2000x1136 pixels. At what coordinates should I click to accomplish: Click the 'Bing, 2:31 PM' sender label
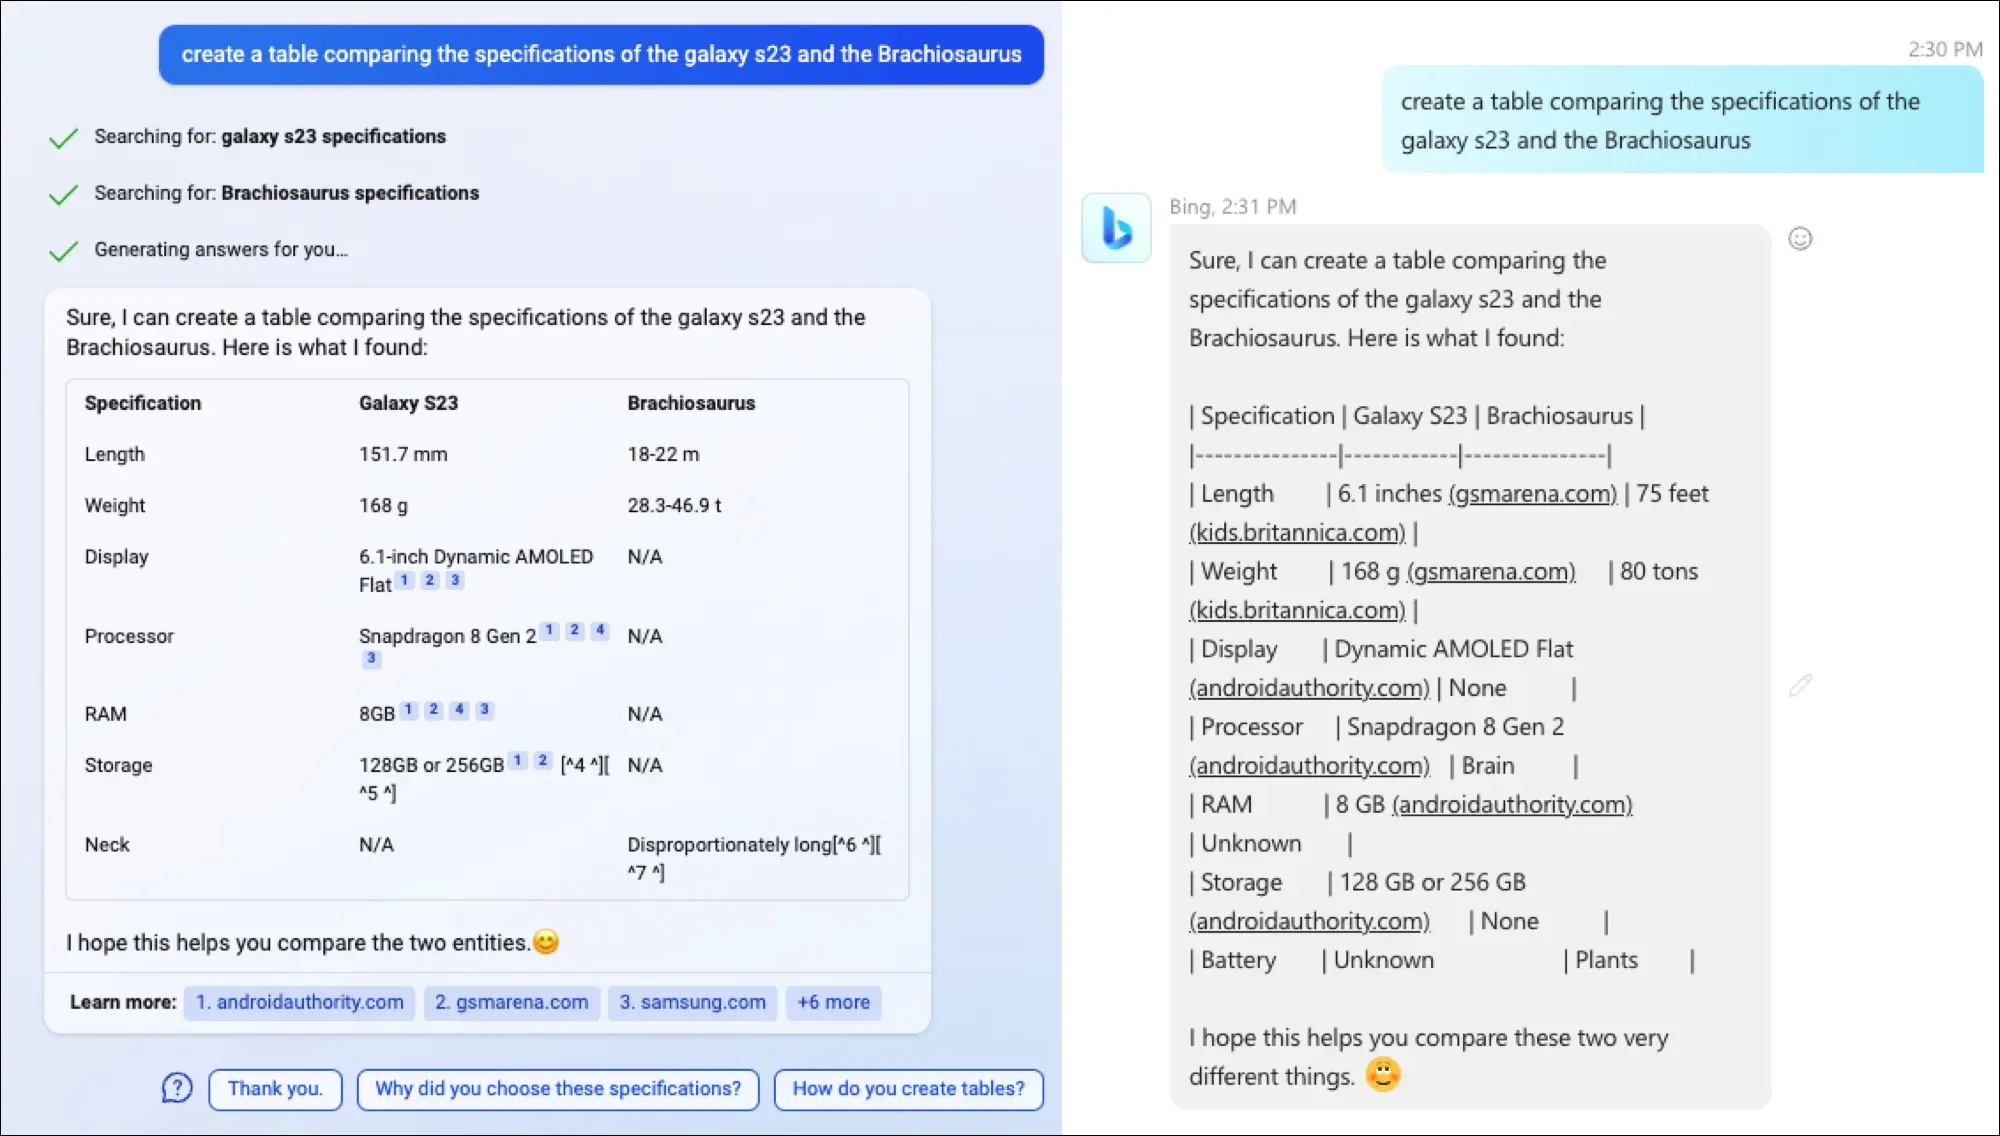click(x=1233, y=207)
